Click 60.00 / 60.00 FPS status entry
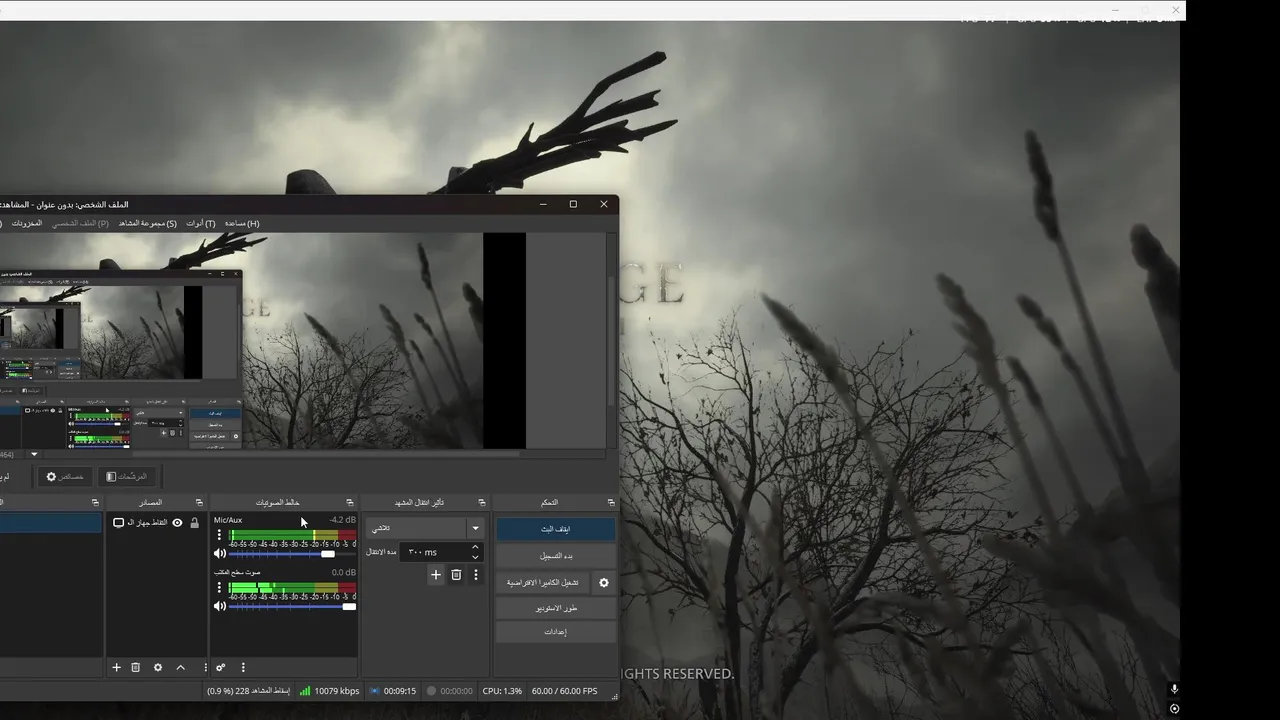The image size is (1280, 720). 565,691
